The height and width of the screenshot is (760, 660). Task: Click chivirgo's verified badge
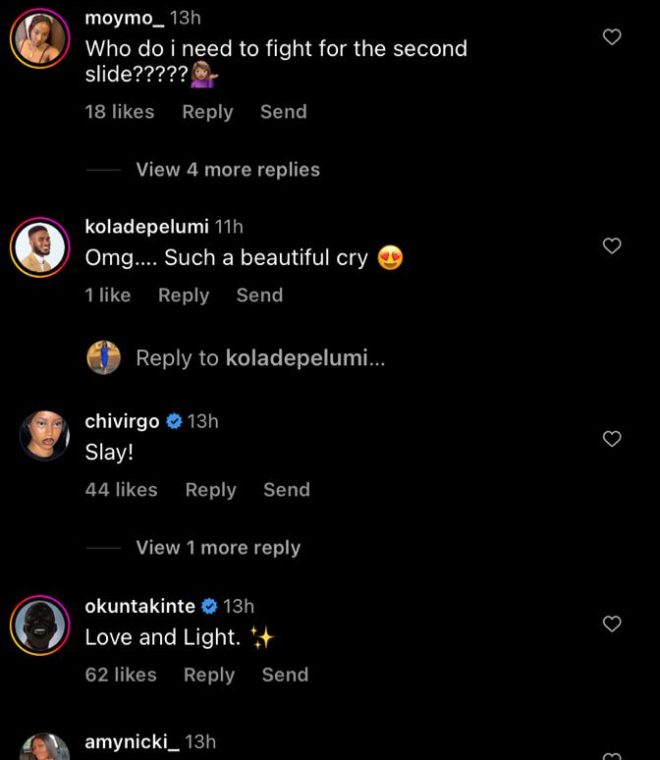[173, 422]
